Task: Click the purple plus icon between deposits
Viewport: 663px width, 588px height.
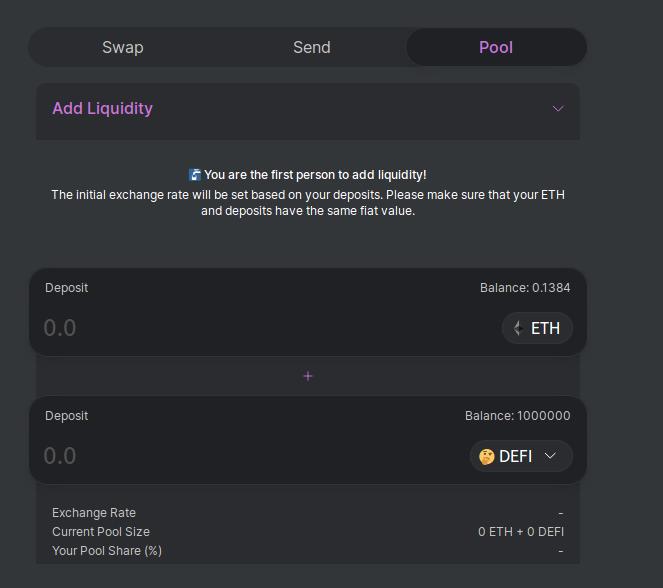Action: coord(308,376)
